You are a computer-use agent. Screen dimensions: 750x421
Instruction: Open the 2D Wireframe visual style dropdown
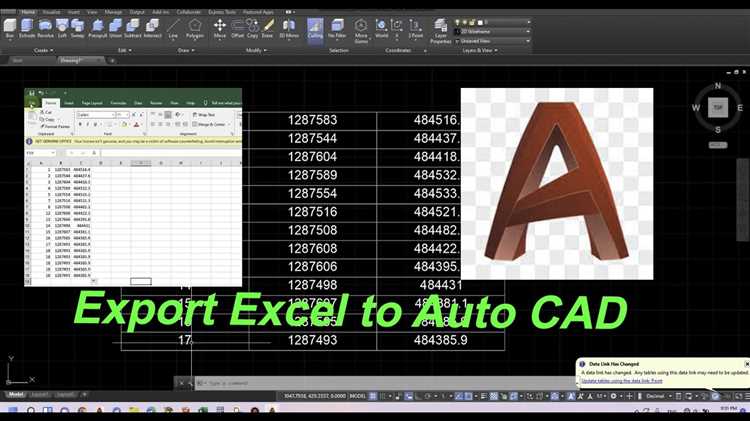coord(492,32)
